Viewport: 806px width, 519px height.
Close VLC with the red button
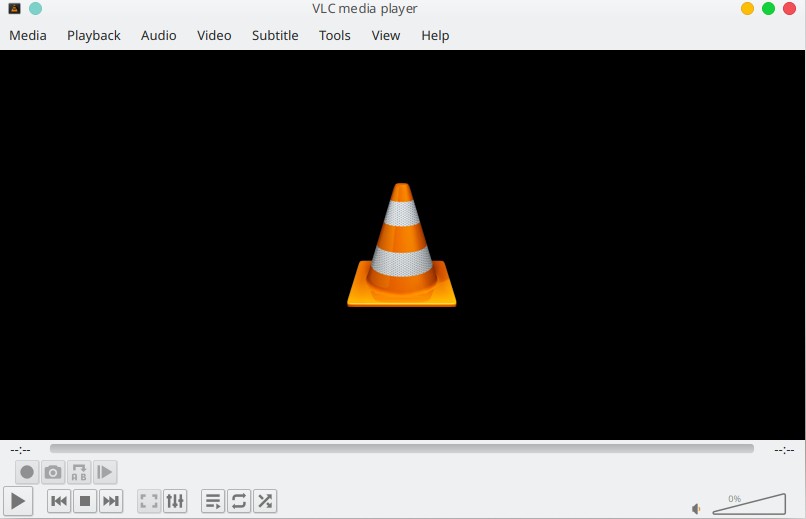(x=790, y=9)
